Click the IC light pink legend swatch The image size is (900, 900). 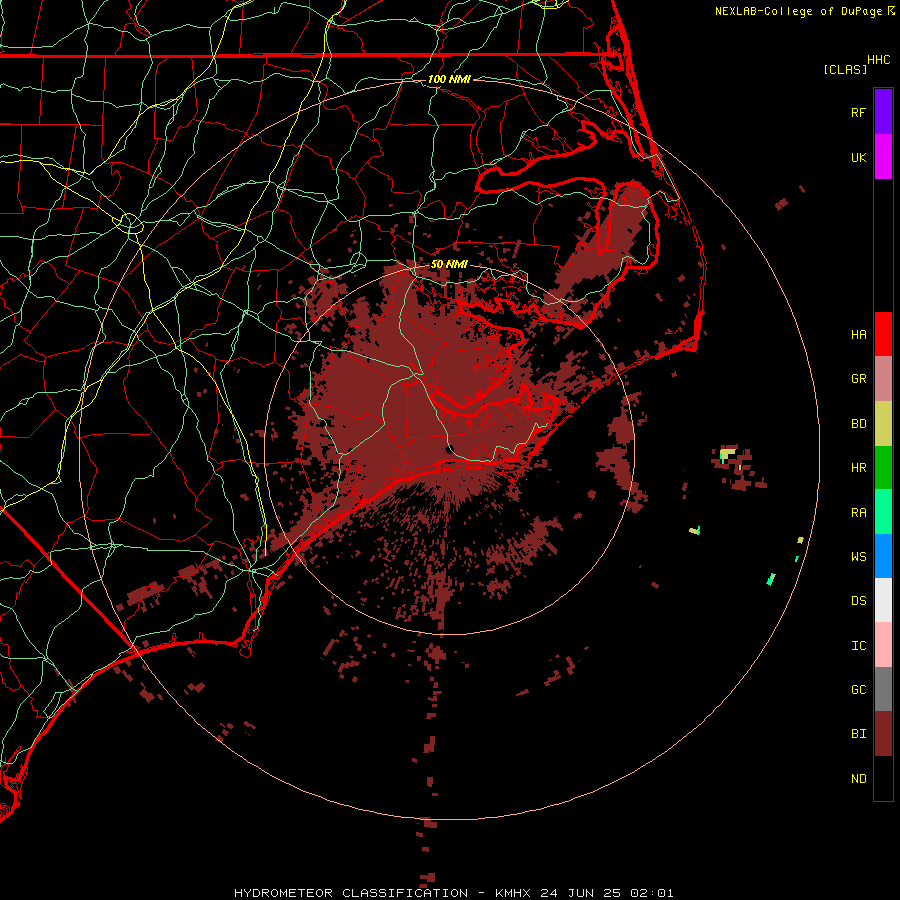[883, 645]
